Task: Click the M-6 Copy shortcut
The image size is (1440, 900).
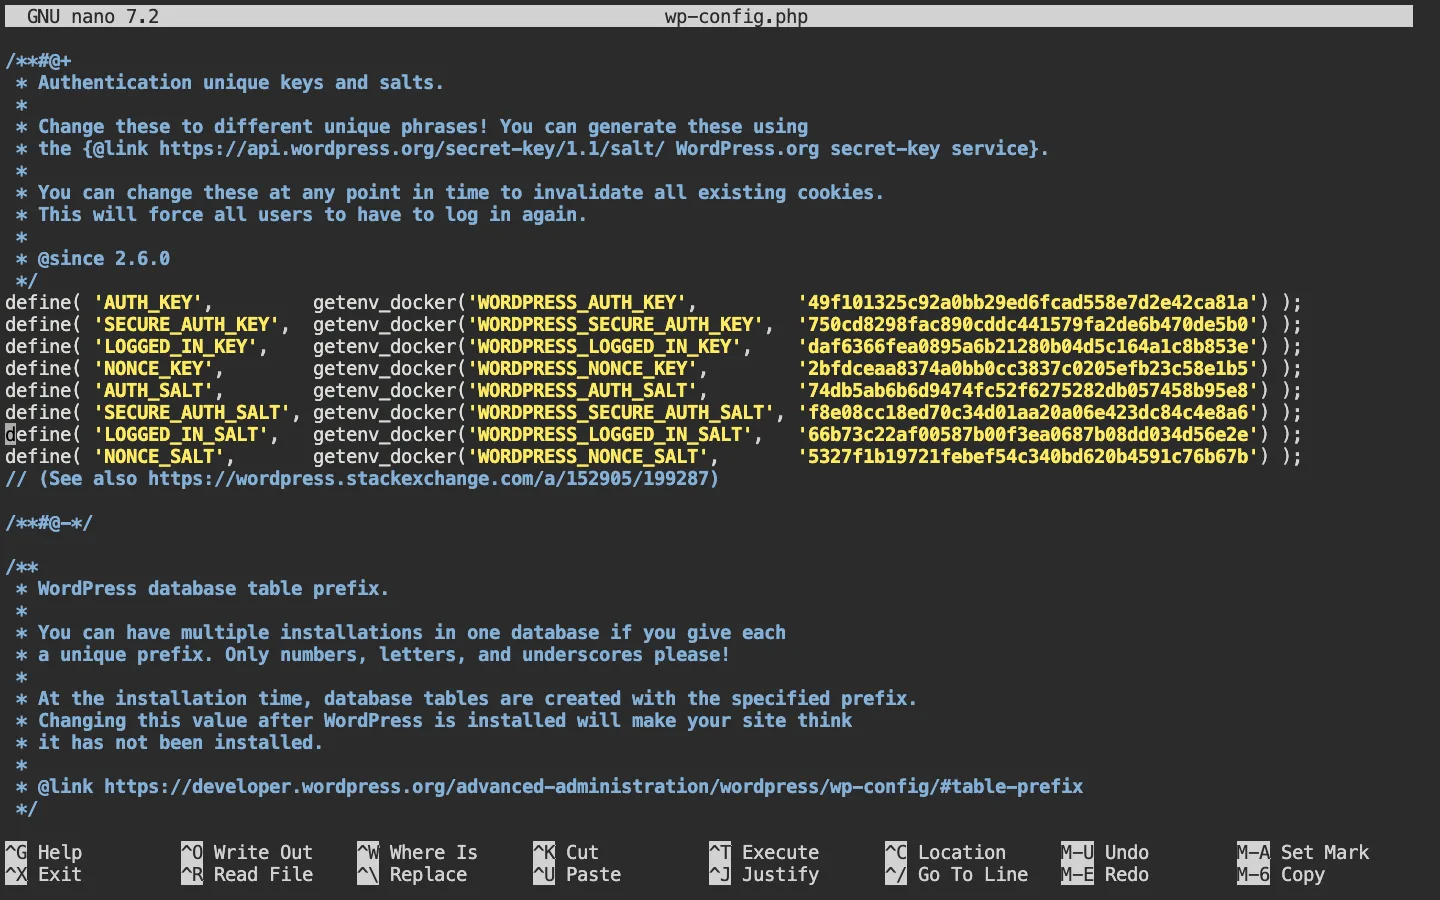Action: [x=1281, y=874]
